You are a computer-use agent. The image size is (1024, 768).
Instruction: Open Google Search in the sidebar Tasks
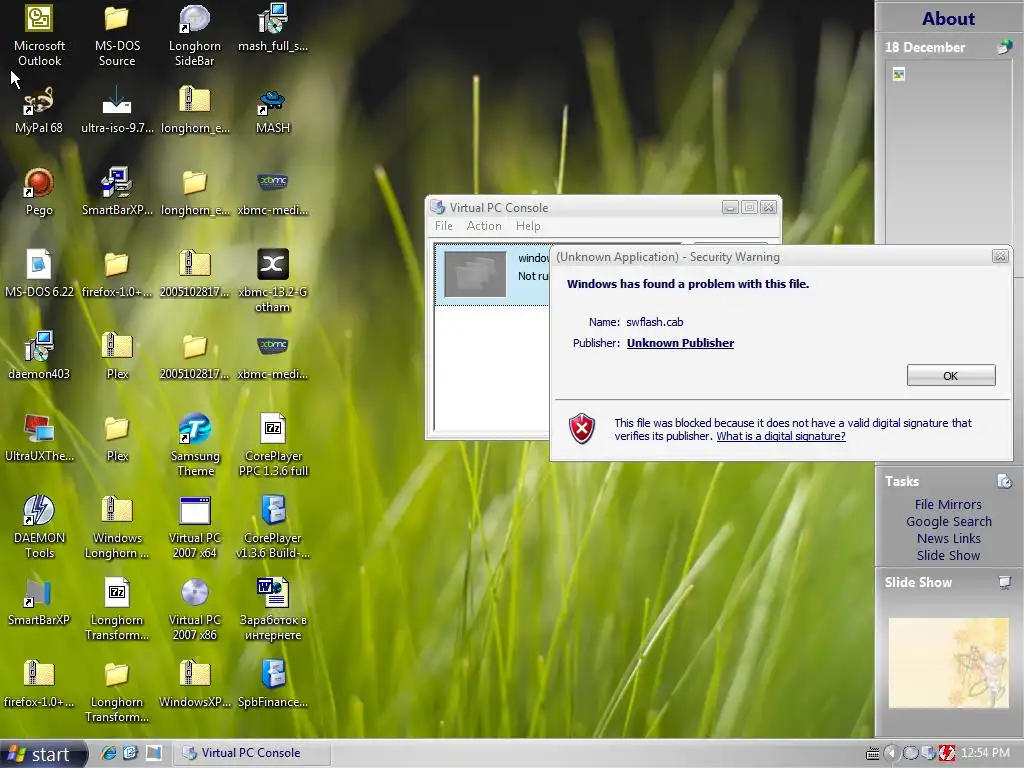pos(948,521)
